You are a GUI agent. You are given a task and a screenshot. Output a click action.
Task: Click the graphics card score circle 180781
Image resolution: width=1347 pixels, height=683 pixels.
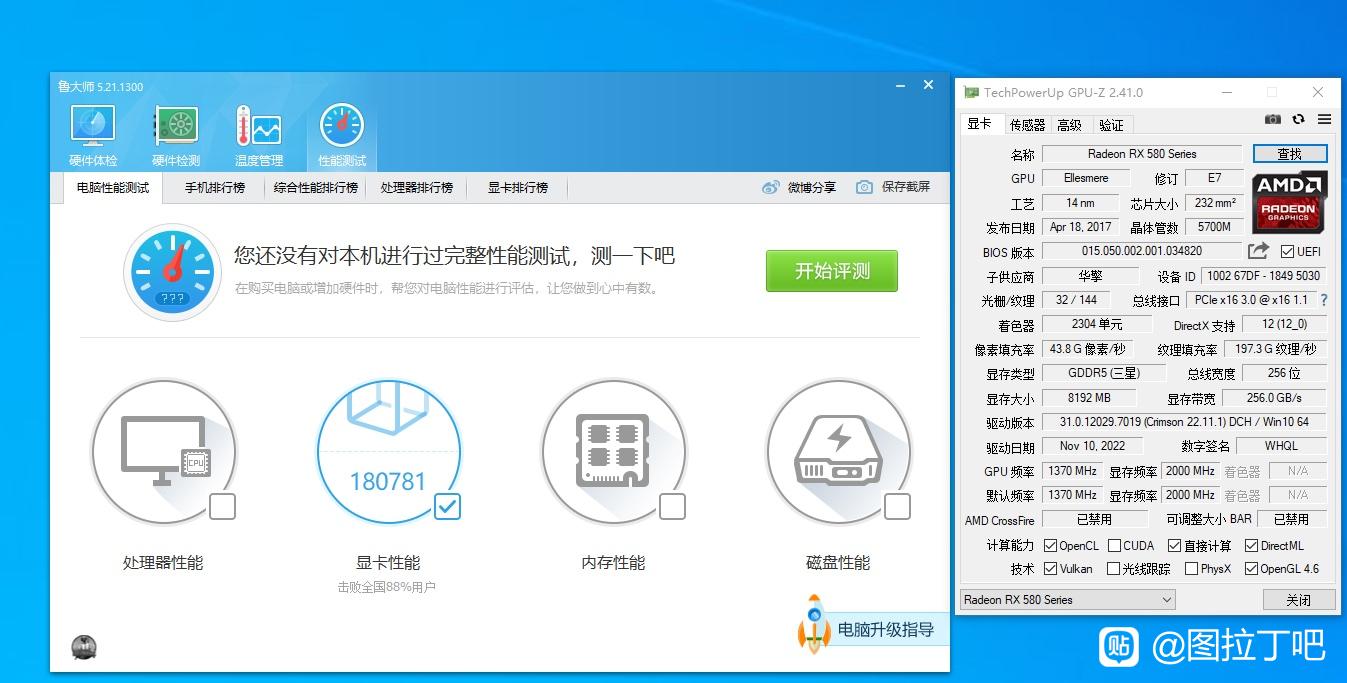pos(389,452)
